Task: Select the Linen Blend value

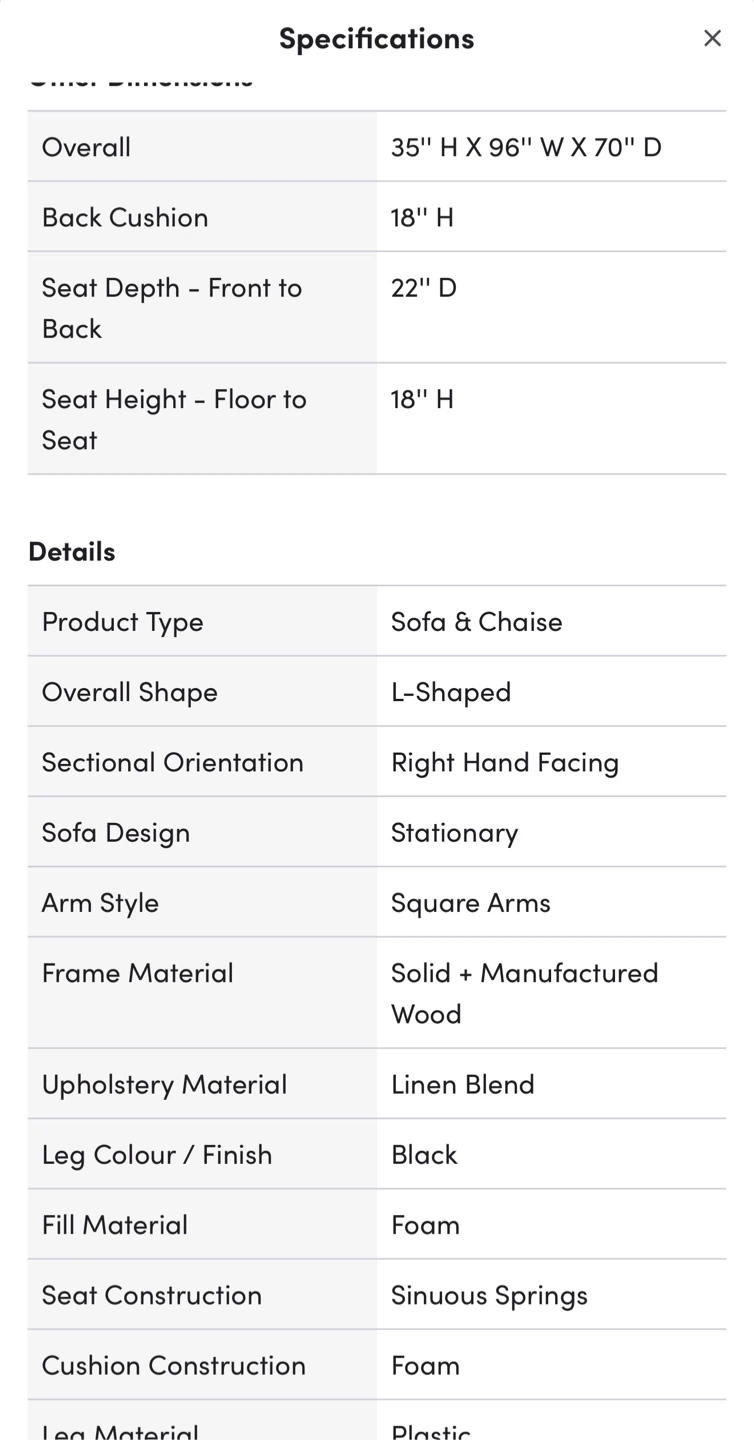Action: [x=463, y=1084]
